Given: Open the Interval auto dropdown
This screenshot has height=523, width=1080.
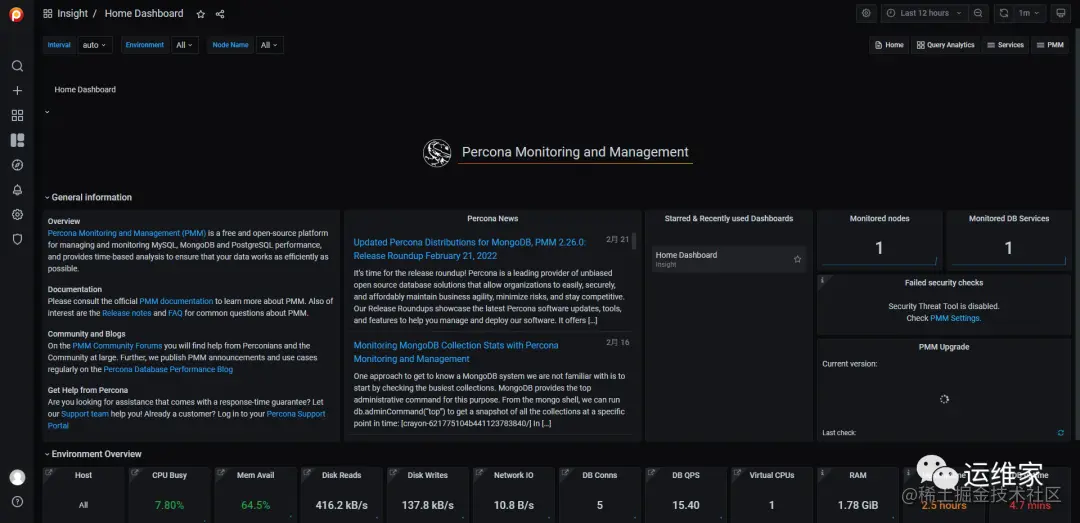Looking at the screenshot, I should tap(95, 45).
